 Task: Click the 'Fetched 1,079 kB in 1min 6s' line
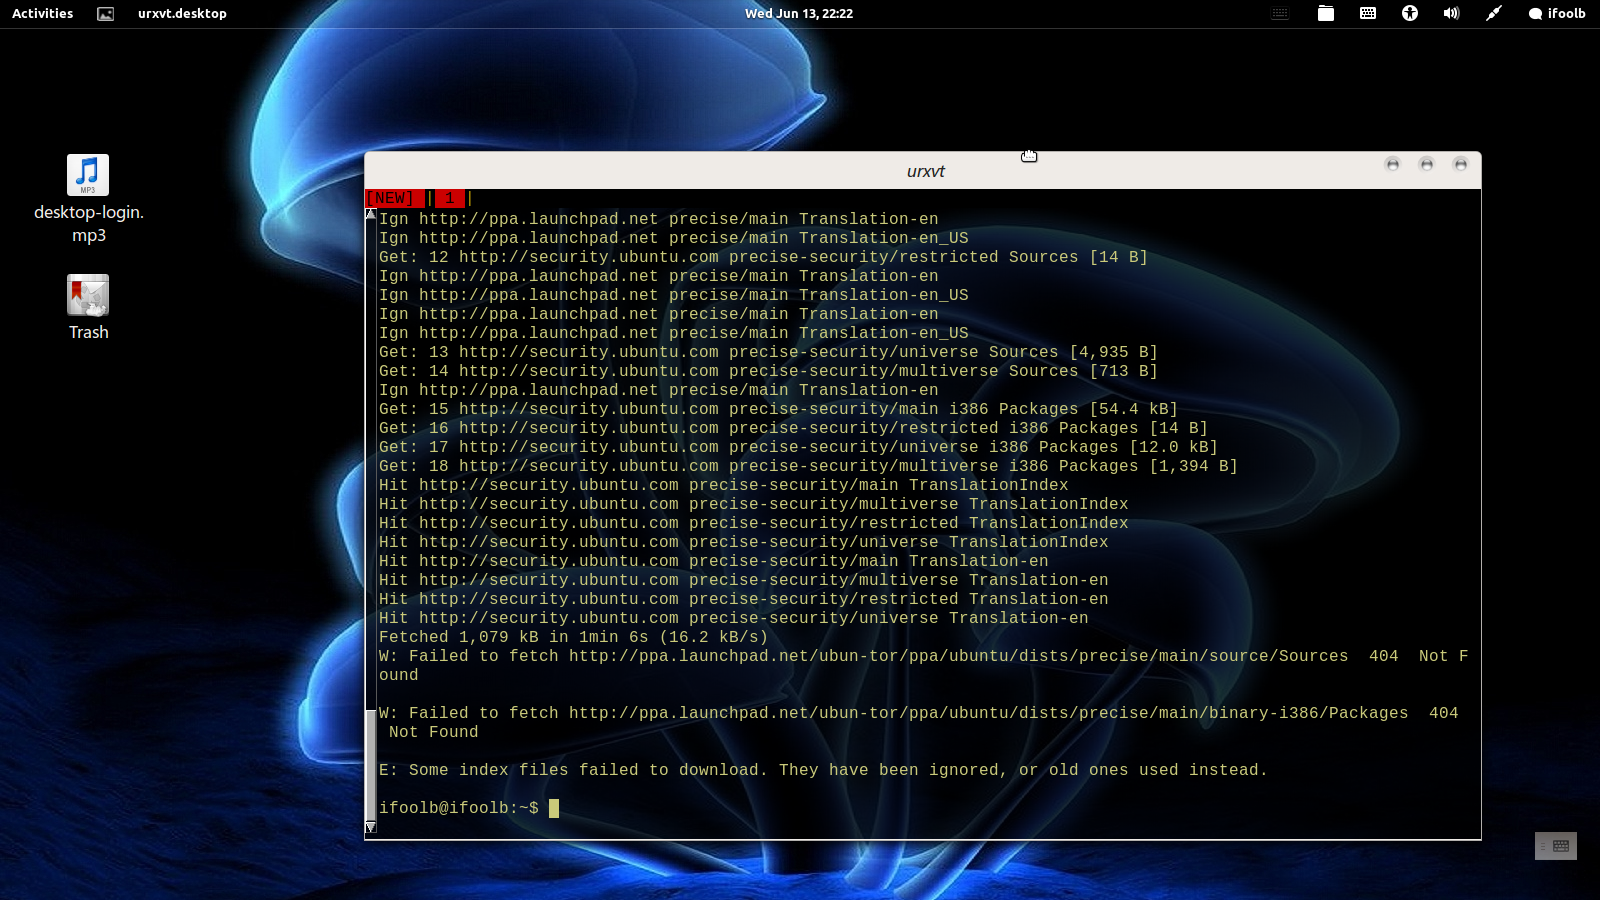point(574,637)
